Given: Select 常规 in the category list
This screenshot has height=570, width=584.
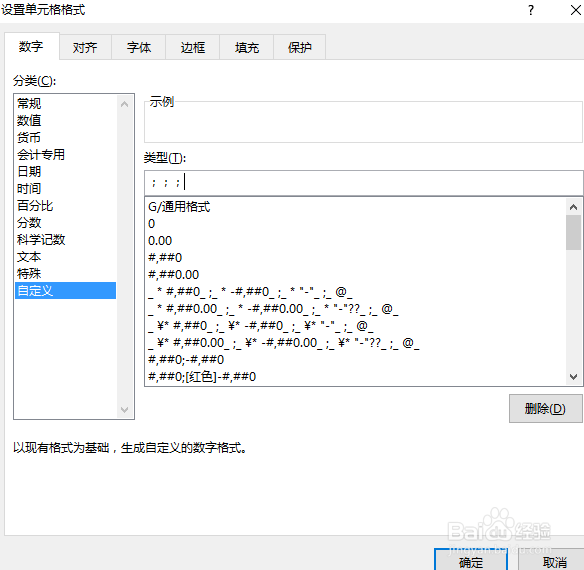Looking at the screenshot, I should click(x=66, y=103).
